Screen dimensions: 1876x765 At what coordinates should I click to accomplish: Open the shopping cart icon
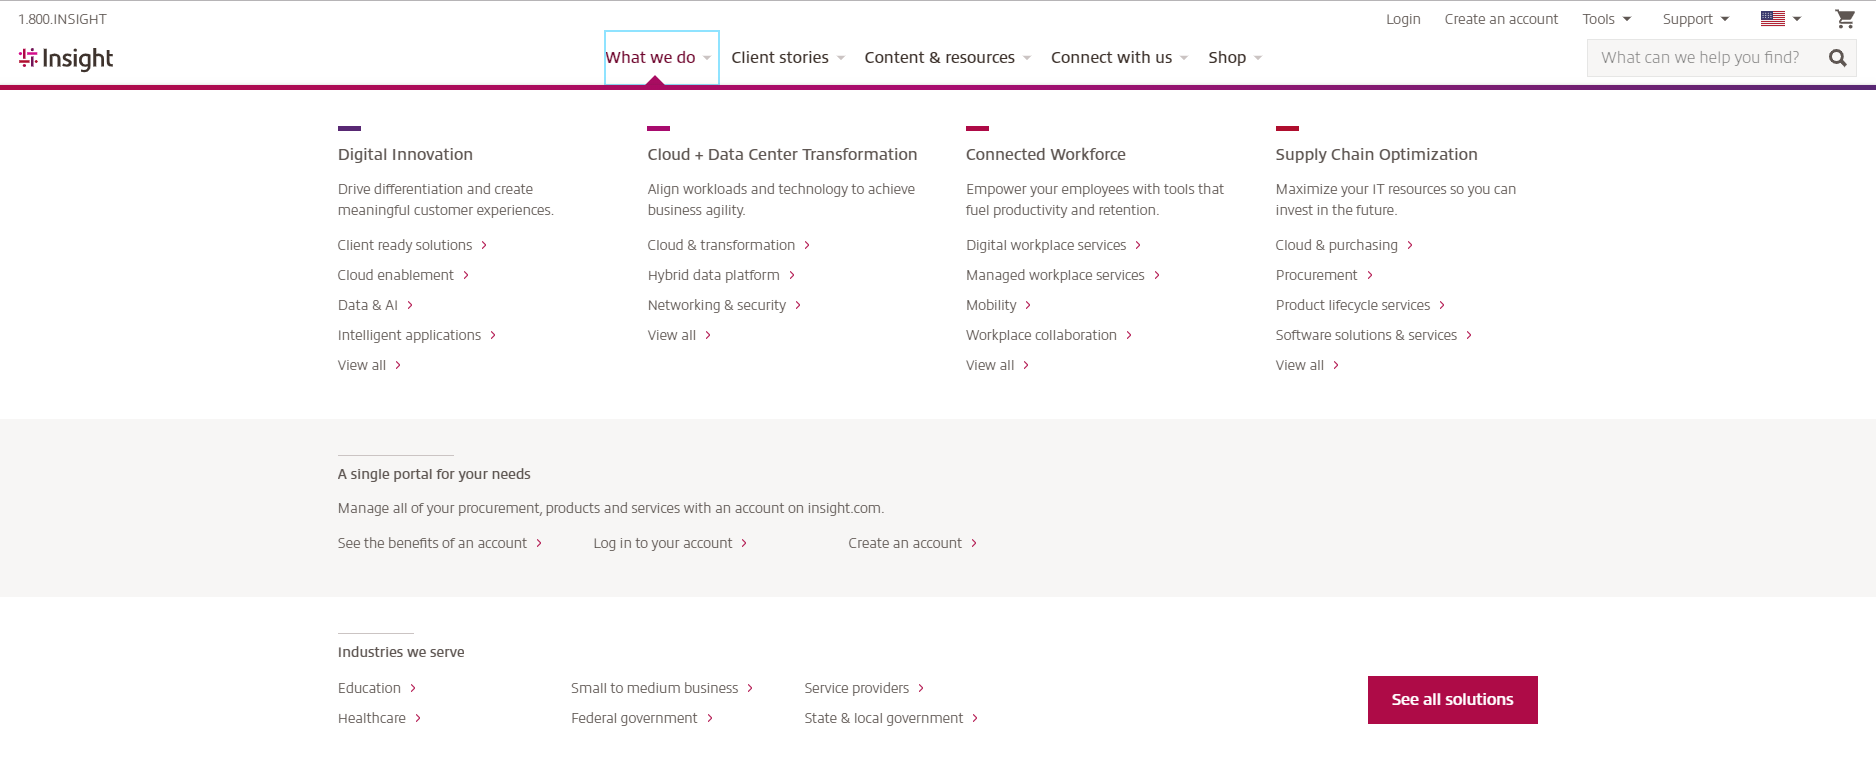click(x=1845, y=19)
